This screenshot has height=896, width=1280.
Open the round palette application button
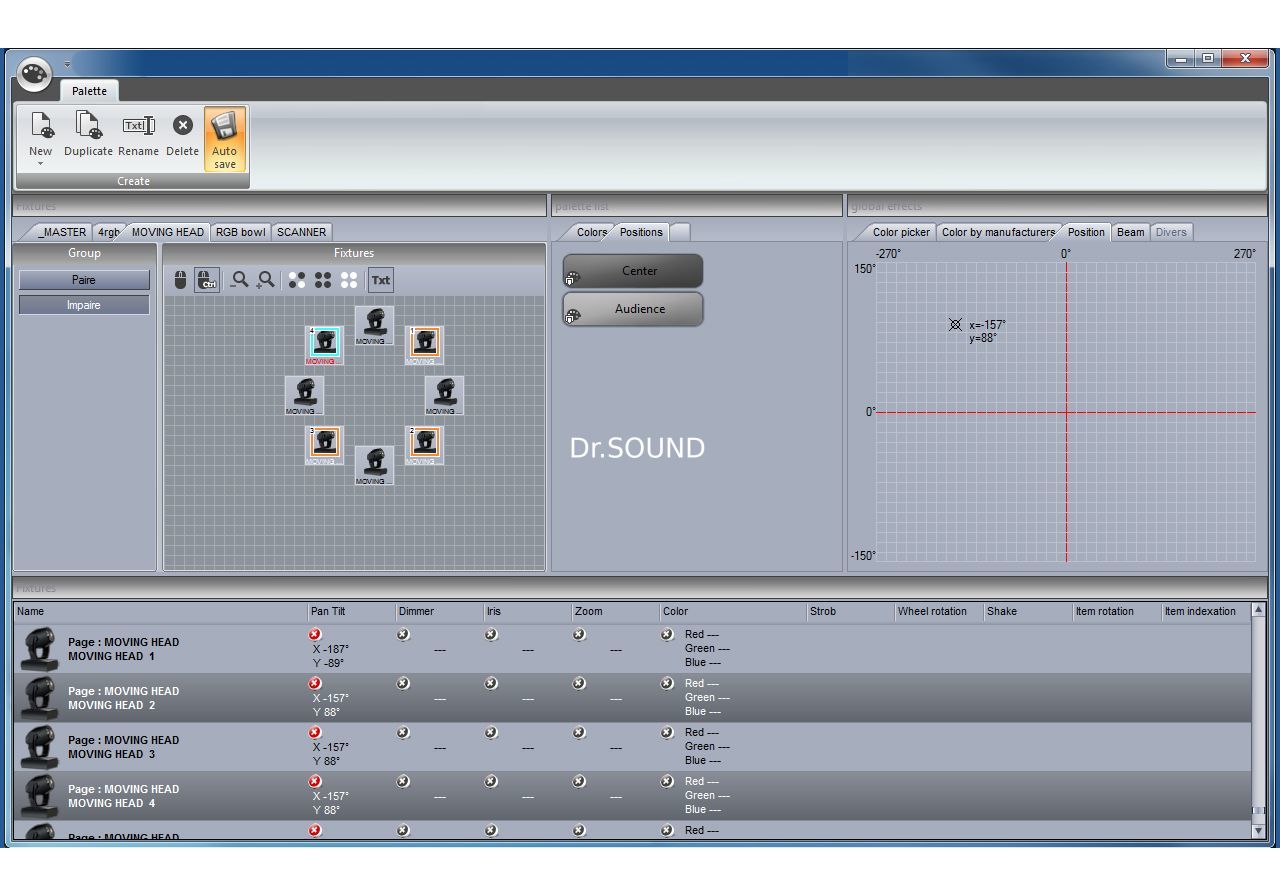click(x=35, y=73)
